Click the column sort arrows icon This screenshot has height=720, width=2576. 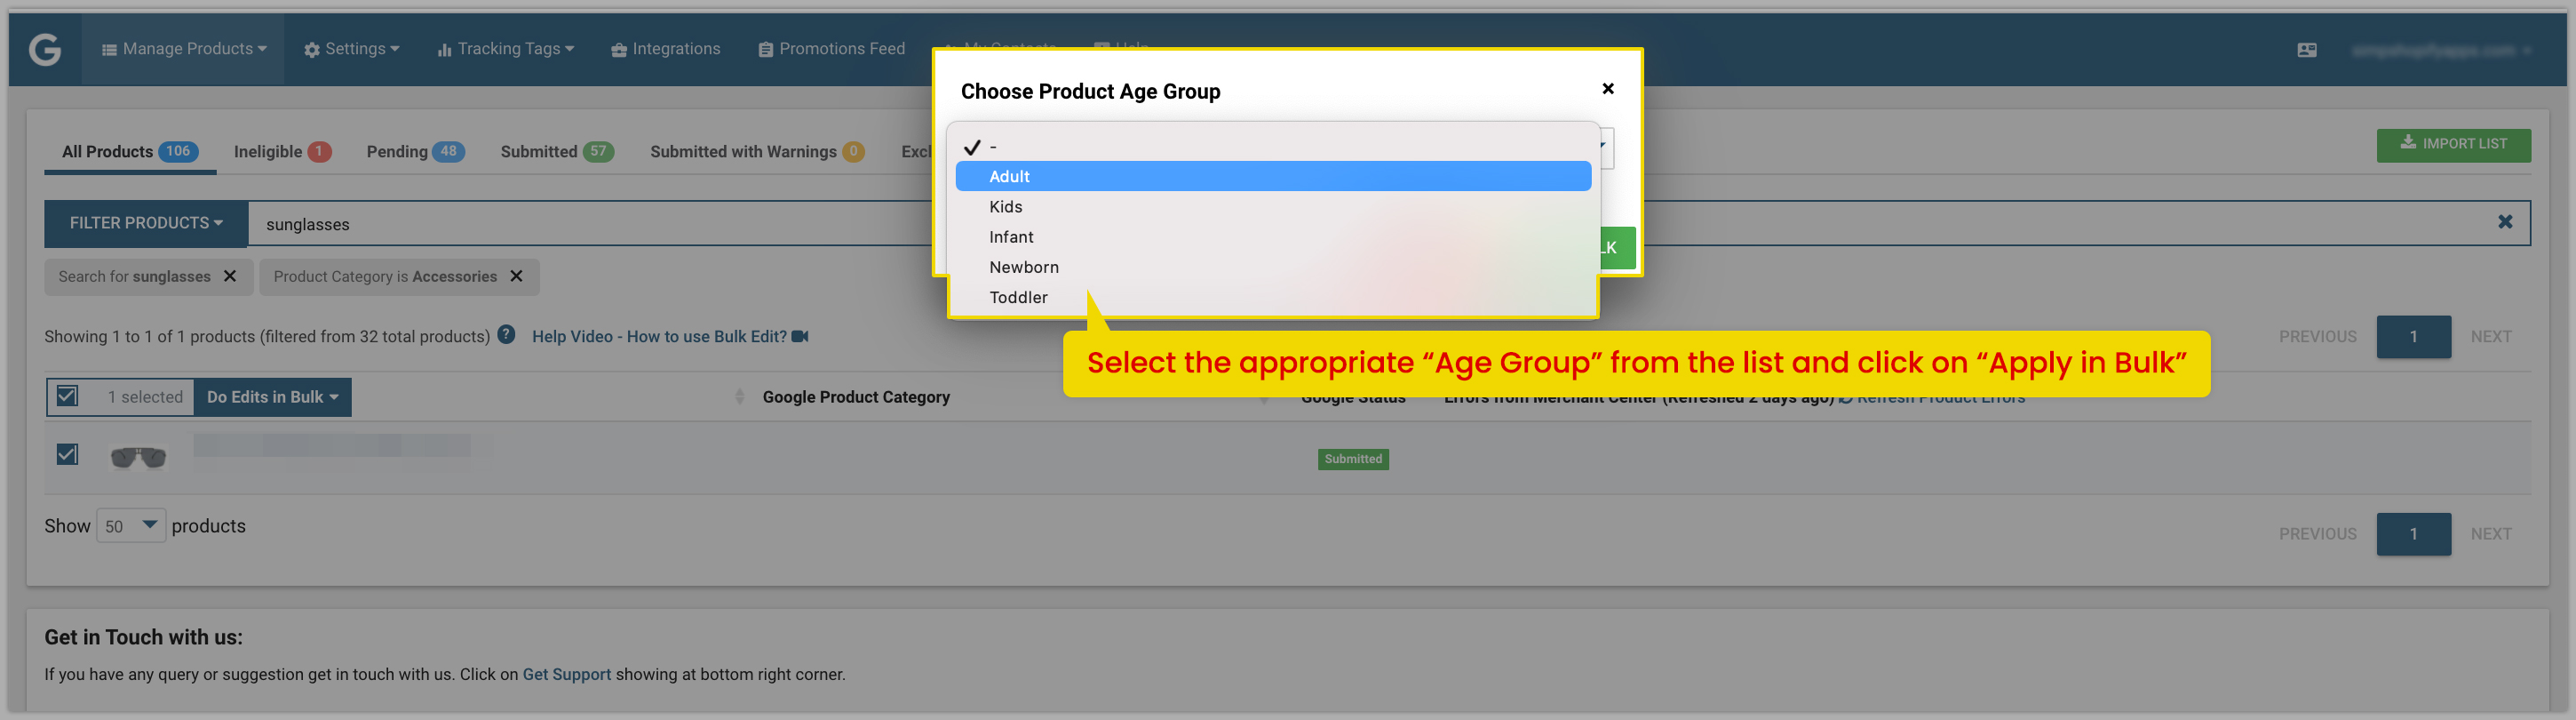[739, 397]
